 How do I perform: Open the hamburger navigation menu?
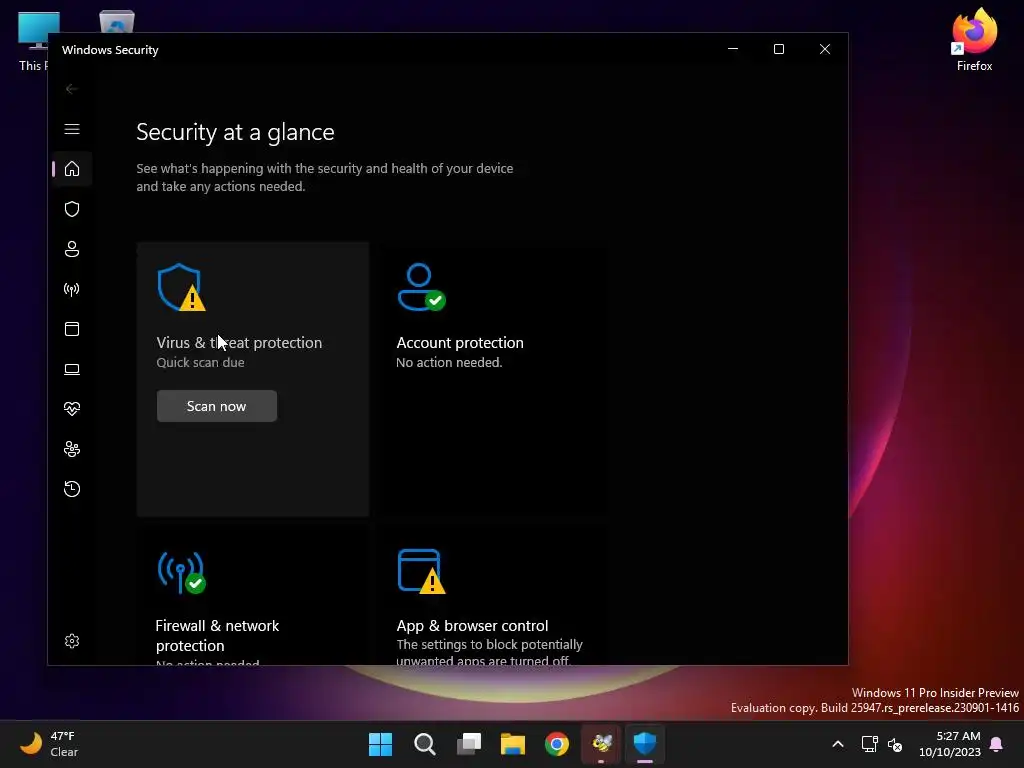coord(72,129)
